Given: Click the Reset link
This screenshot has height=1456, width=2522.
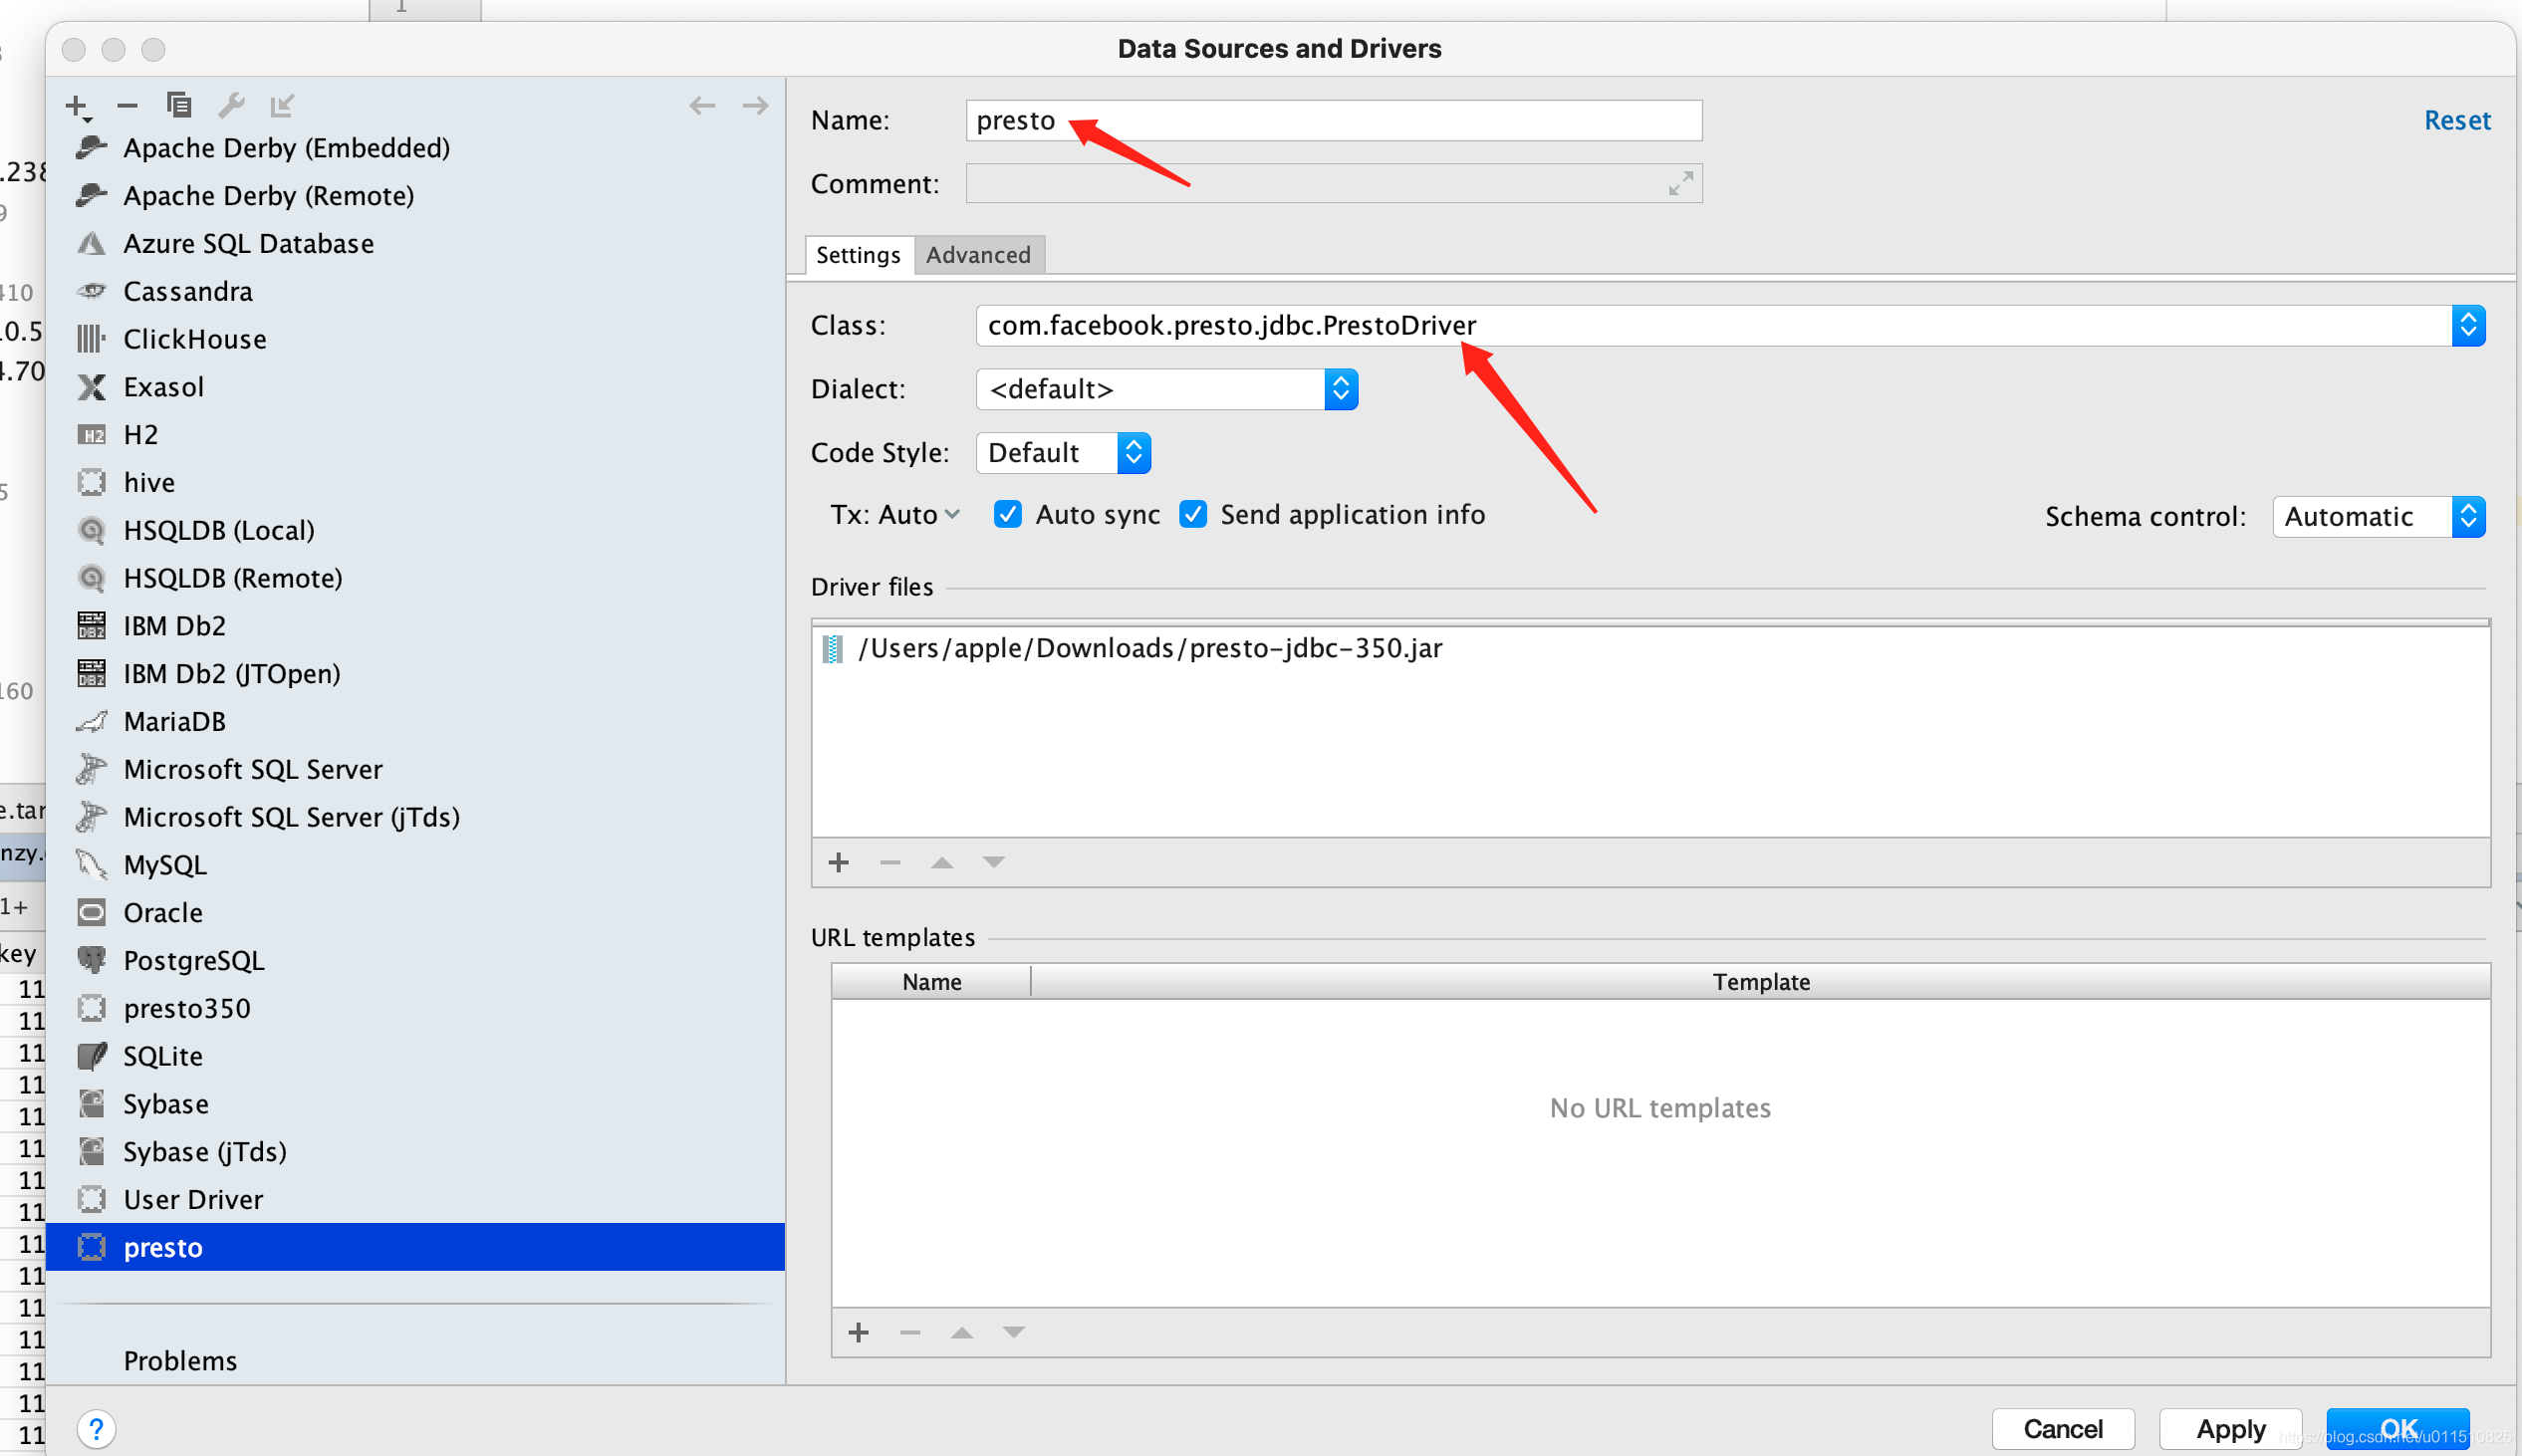Looking at the screenshot, I should 2457,120.
